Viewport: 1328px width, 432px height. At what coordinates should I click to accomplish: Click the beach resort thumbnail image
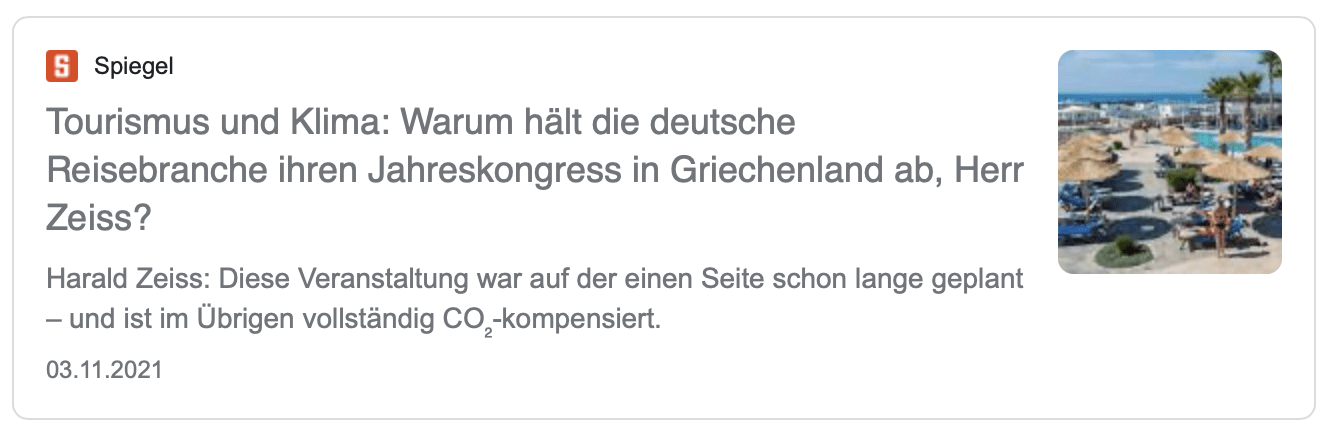[1169, 162]
